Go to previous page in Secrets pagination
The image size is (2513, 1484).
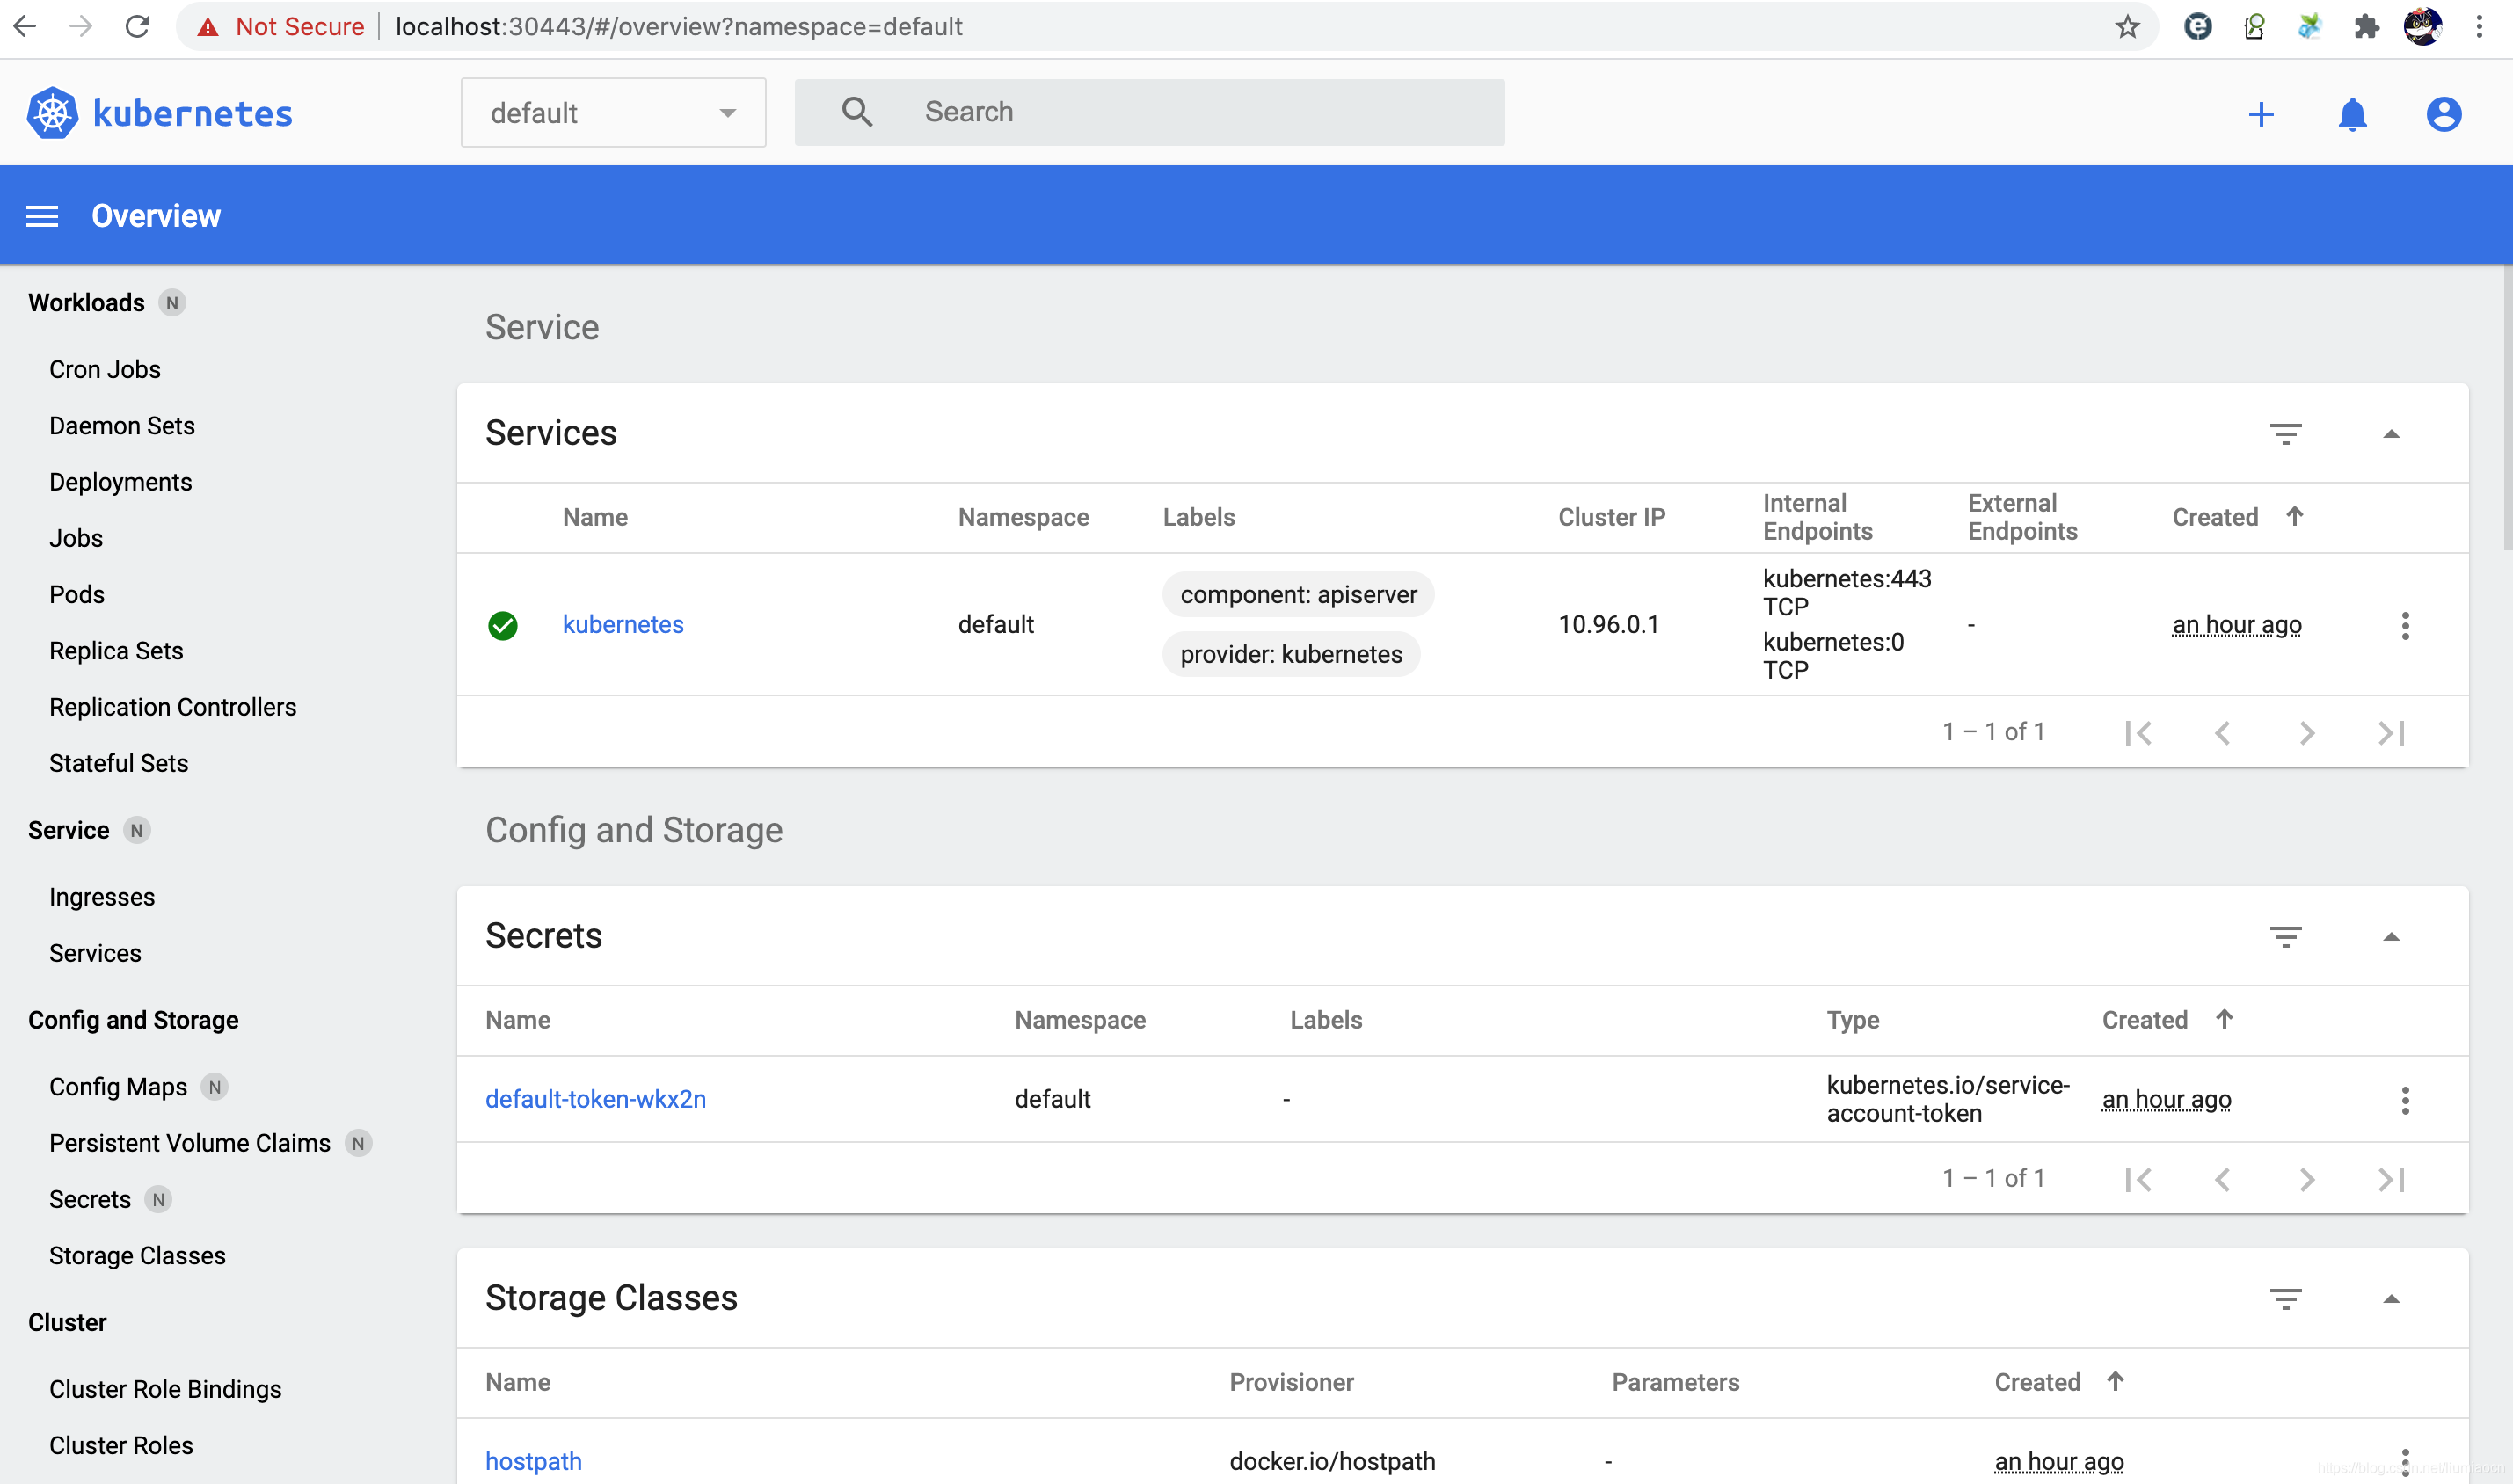(x=2222, y=1179)
